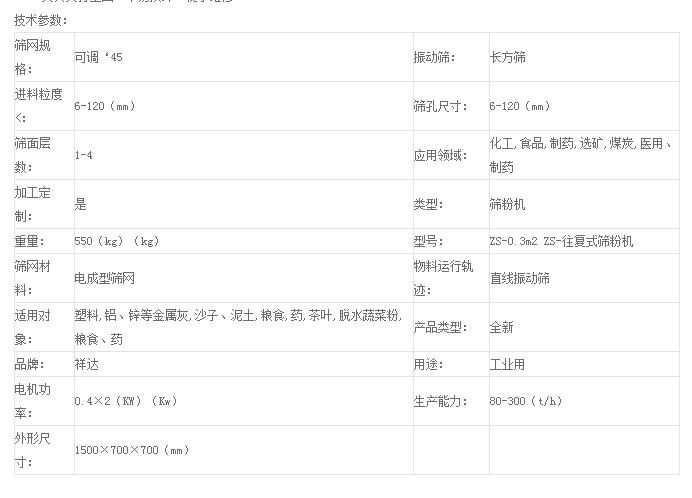Select the 直线振动筛 value cell
Viewport: 692px width, 498px height.
point(520,278)
